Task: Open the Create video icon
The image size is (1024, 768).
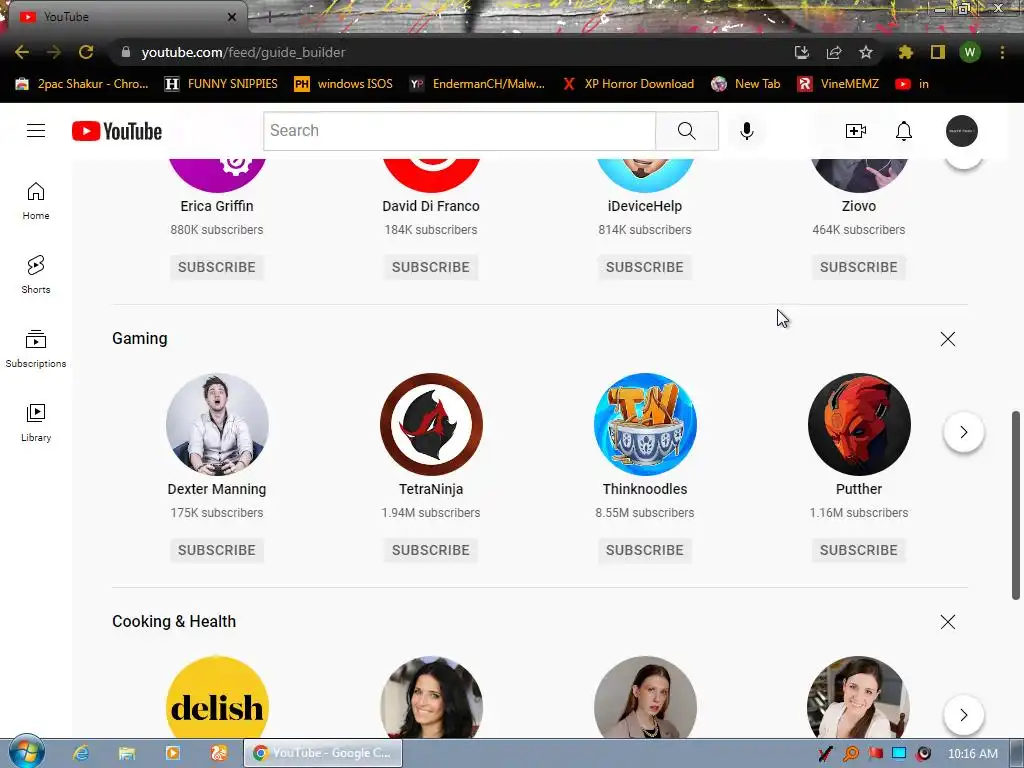Action: [856, 131]
